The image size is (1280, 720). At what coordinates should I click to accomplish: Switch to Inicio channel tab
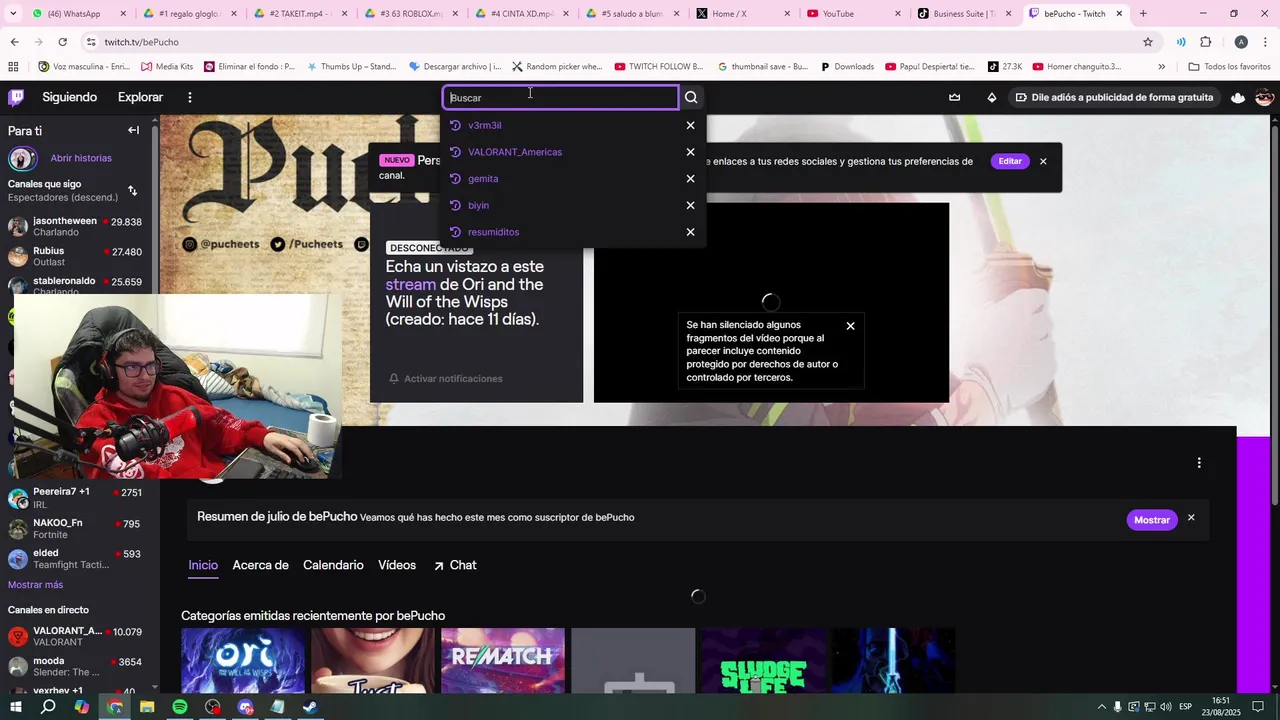coord(203,565)
